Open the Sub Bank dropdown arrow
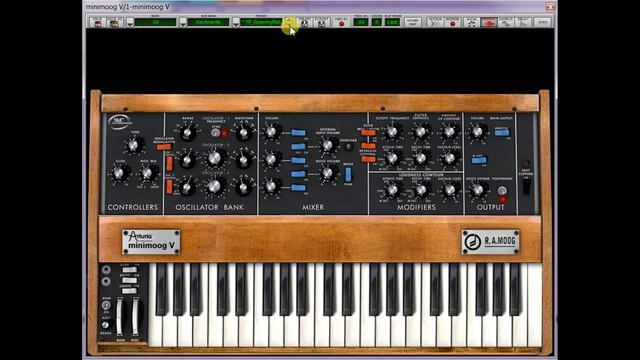 click(x=183, y=23)
